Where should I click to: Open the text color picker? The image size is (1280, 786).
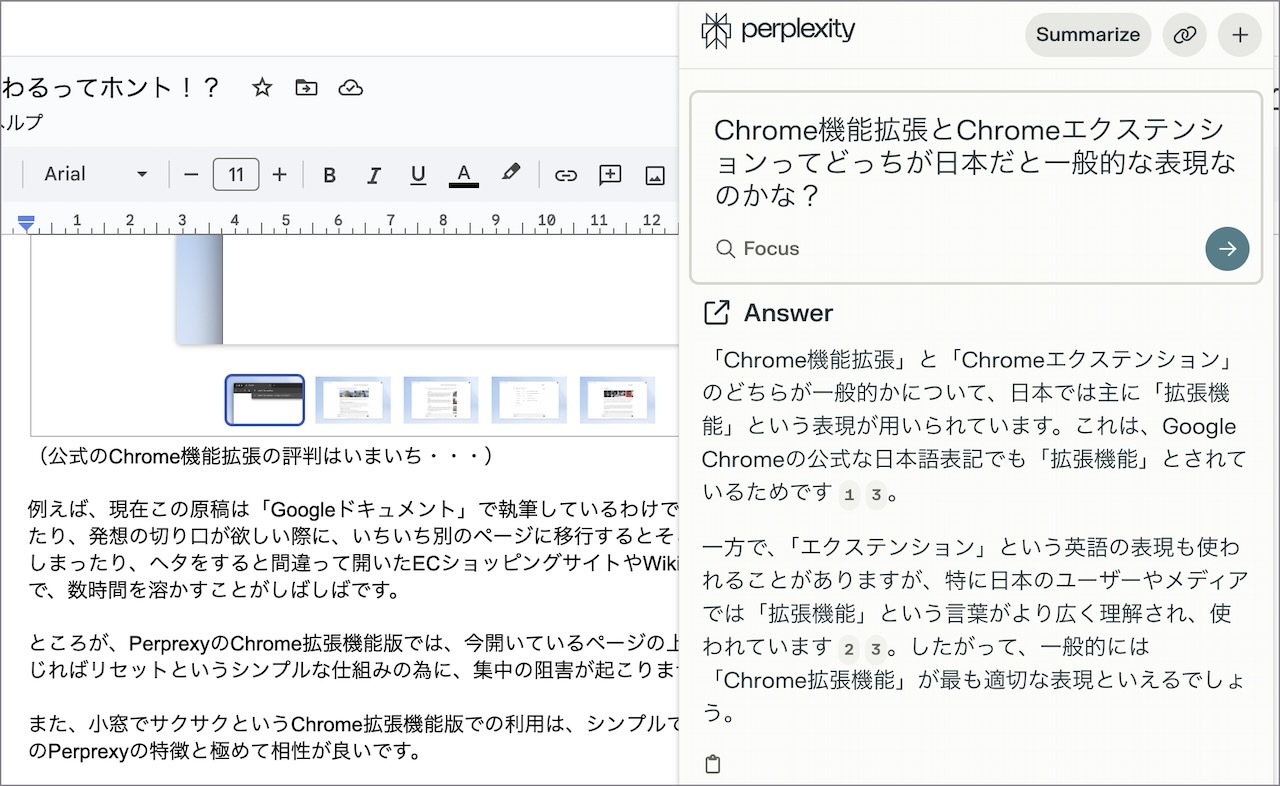(463, 175)
